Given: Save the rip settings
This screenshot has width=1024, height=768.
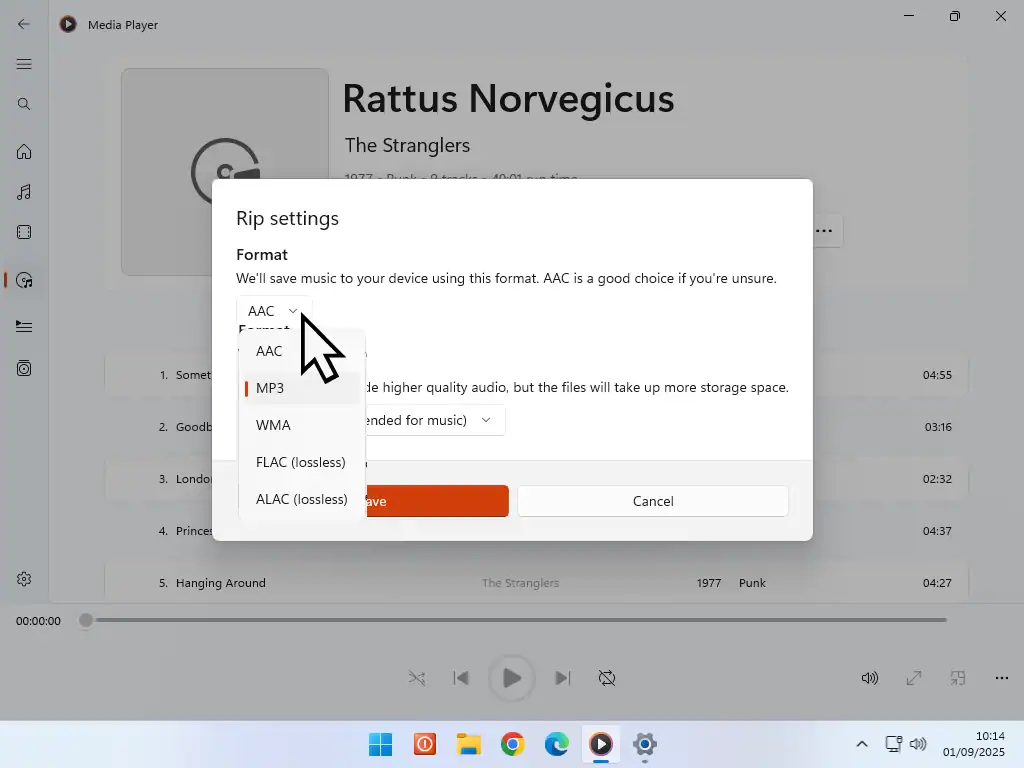Looking at the screenshot, I should (436, 501).
